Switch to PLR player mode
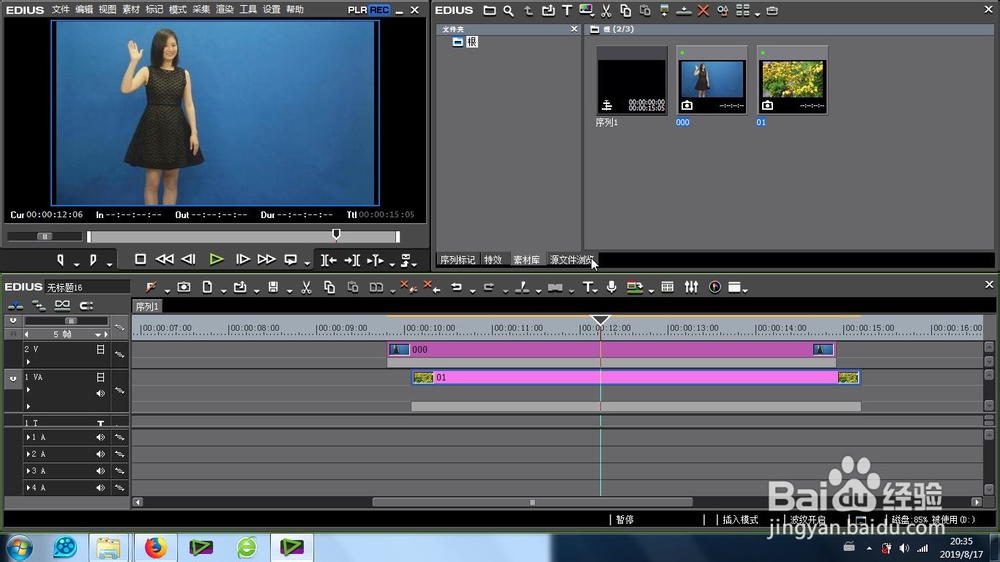Screen dimensions: 1000x562 click(357, 10)
